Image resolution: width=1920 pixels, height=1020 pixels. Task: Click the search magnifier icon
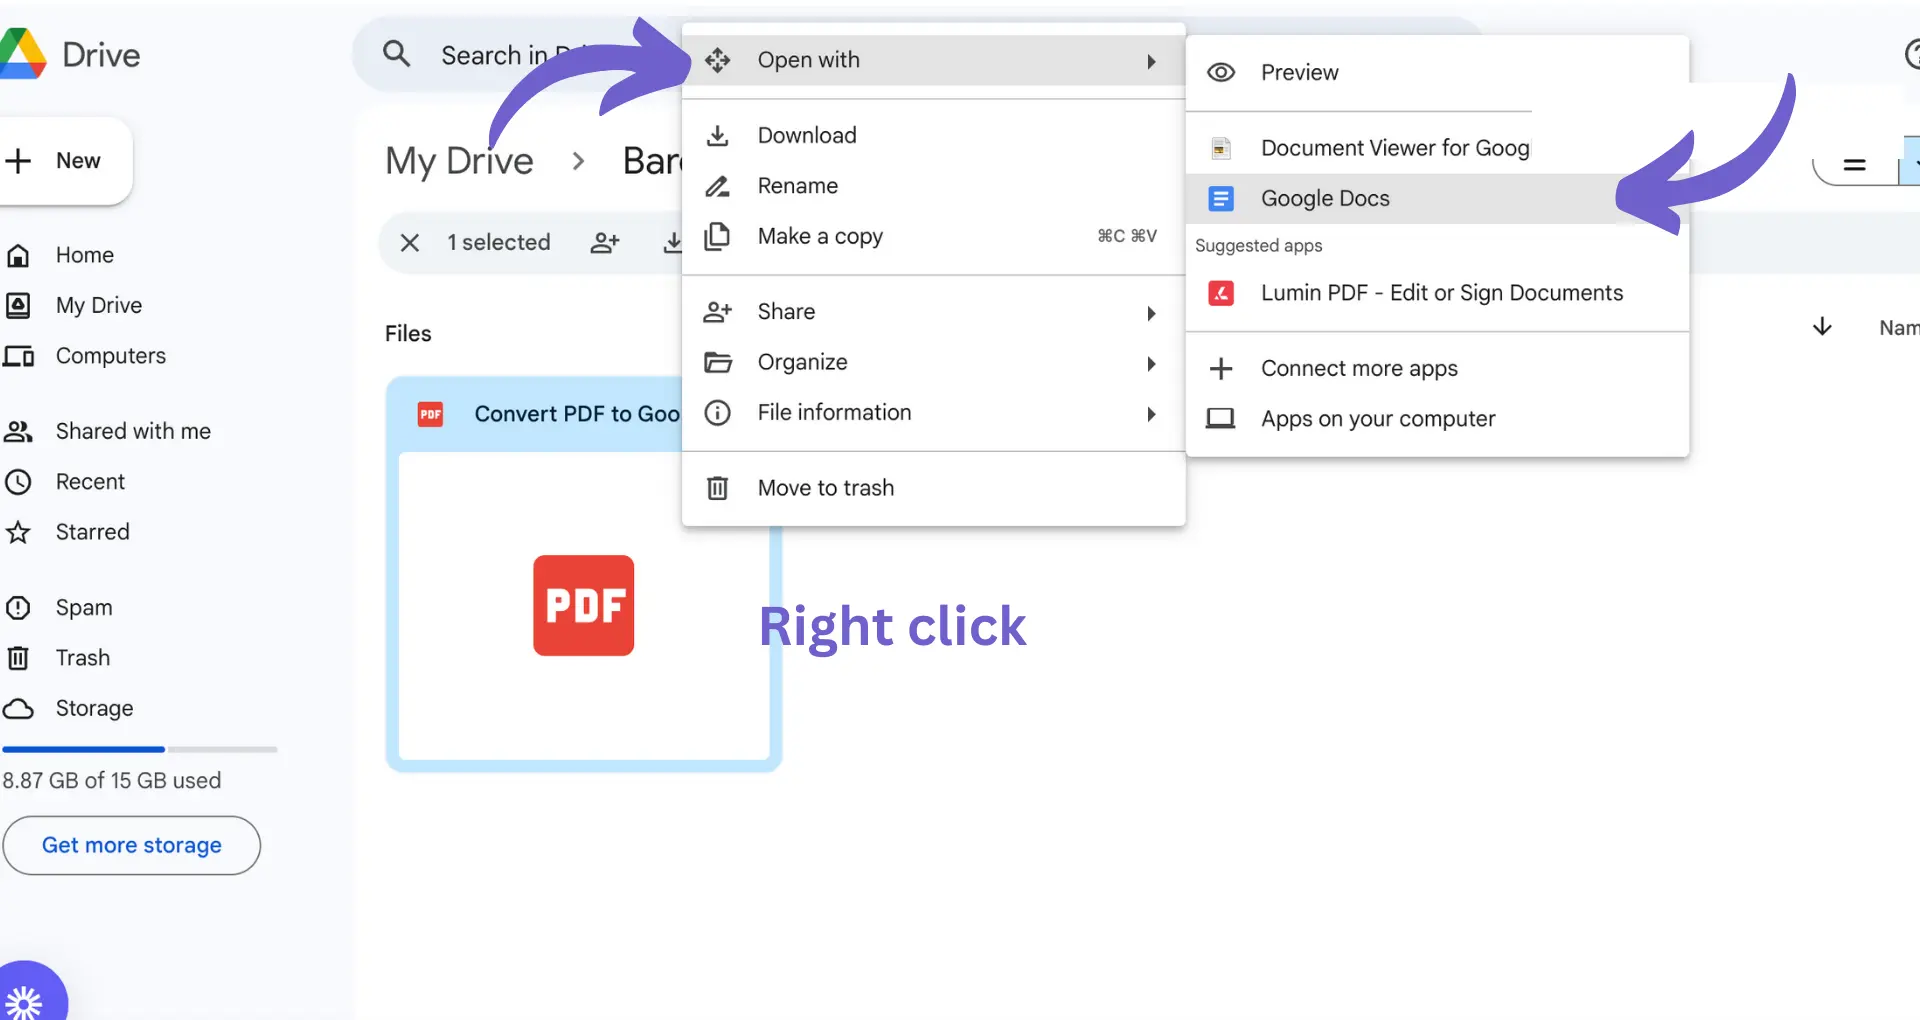click(x=397, y=54)
